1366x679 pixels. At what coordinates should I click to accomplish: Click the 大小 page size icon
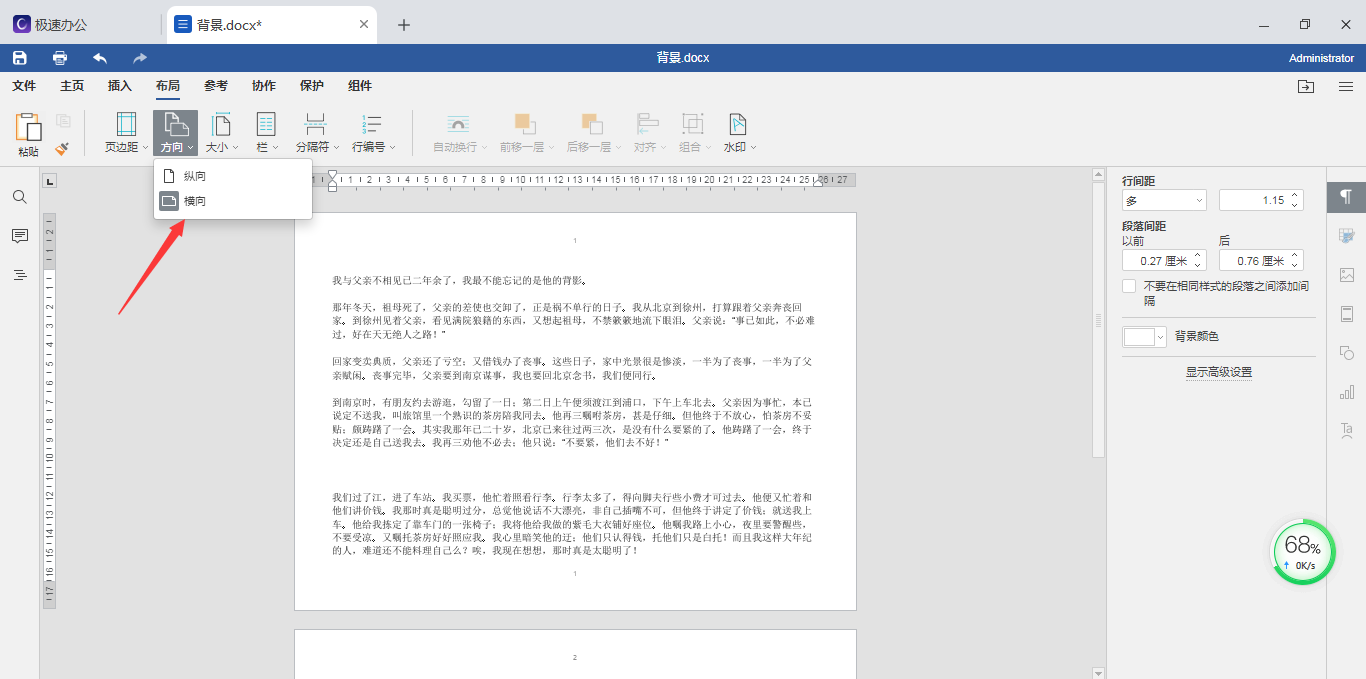pyautogui.click(x=221, y=124)
